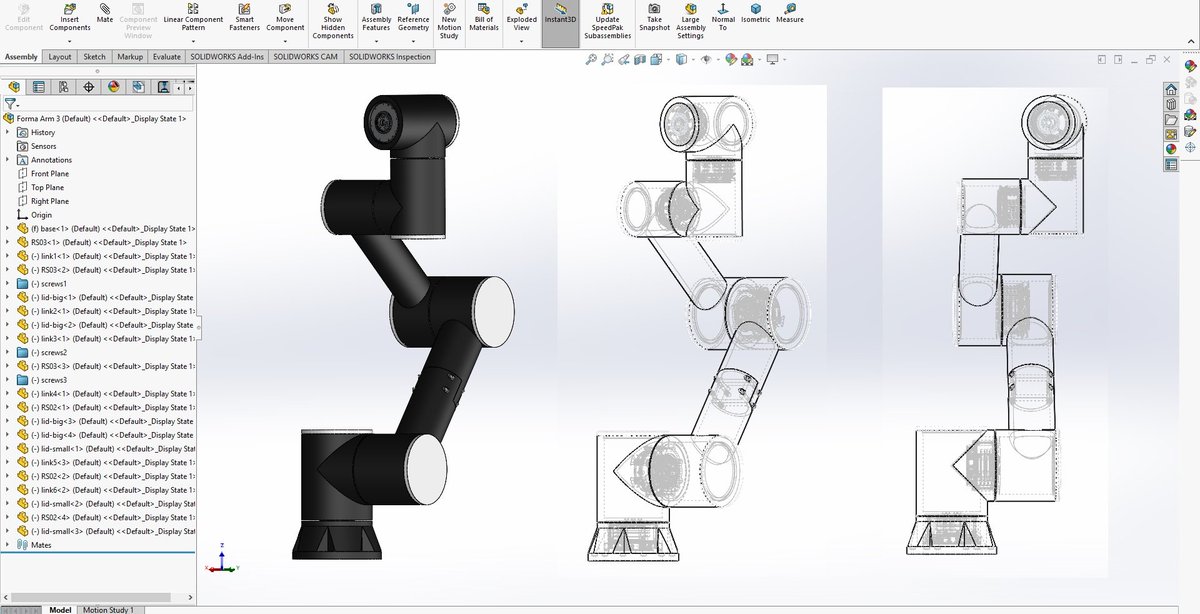The width and height of the screenshot is (1200, 614).
Task: Open the Display Style dropdown
Action: pyautogui.click(x=693, y=60)
